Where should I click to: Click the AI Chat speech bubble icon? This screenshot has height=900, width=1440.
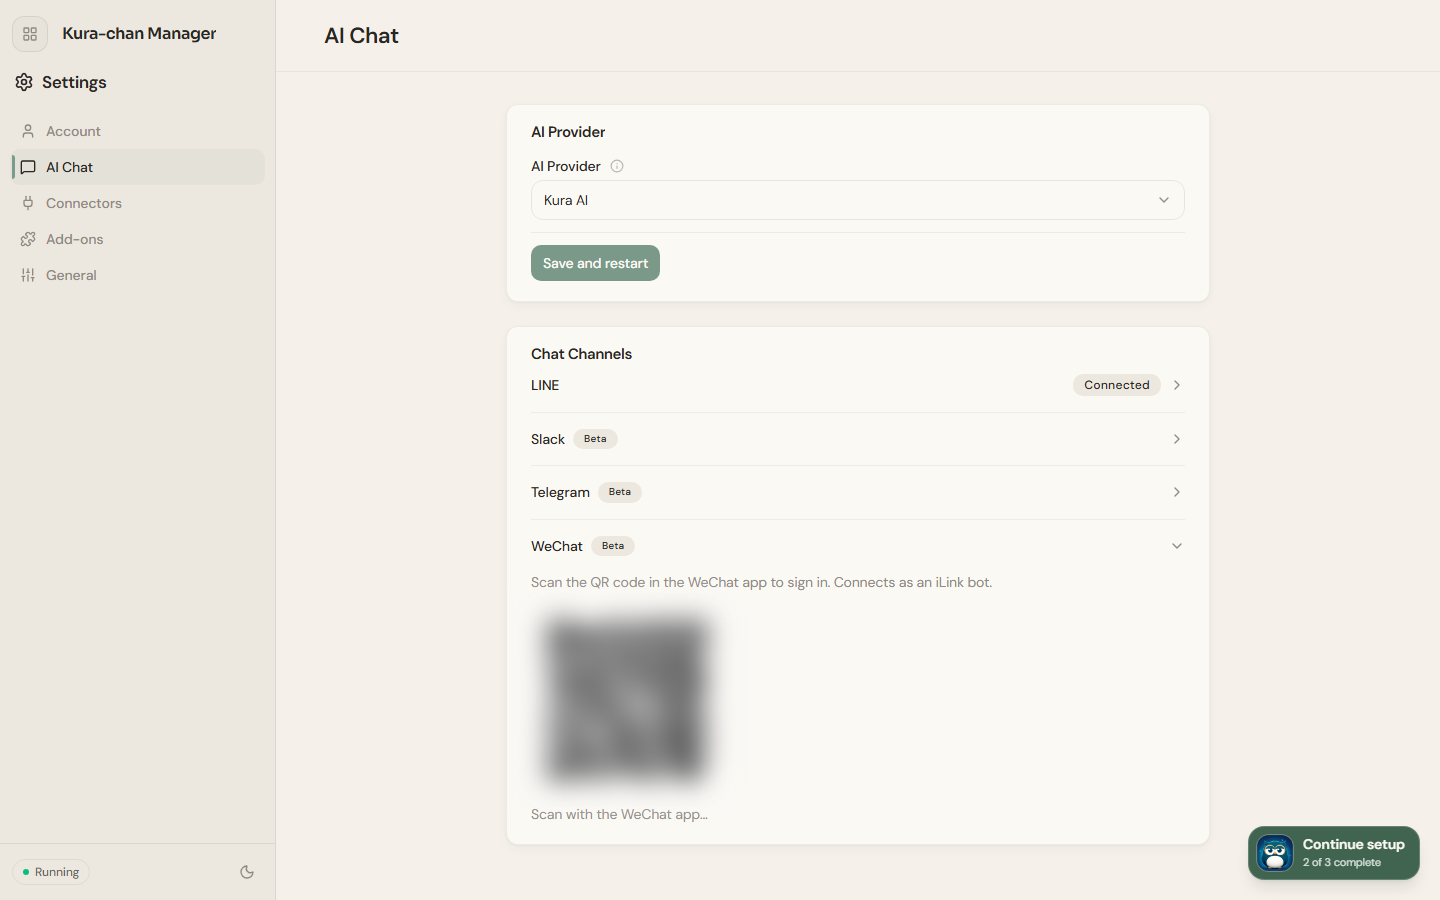(x=28, y=167)
